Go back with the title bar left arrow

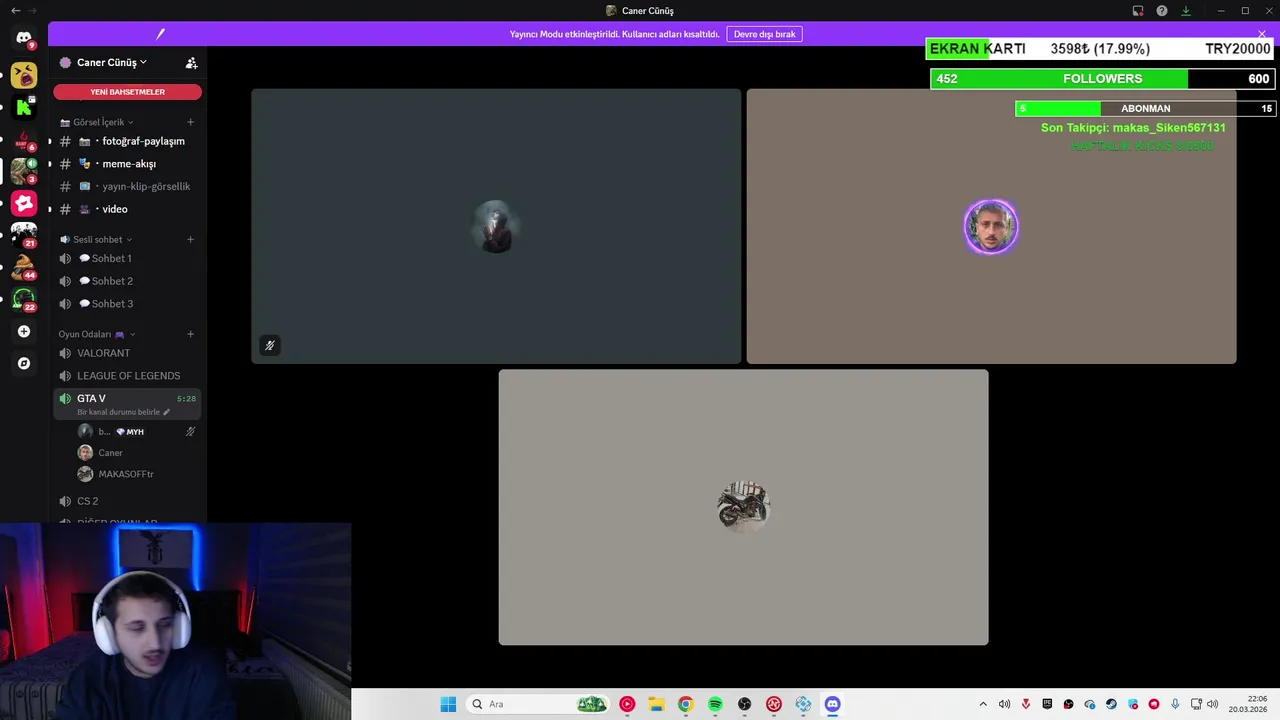point(15,11)
